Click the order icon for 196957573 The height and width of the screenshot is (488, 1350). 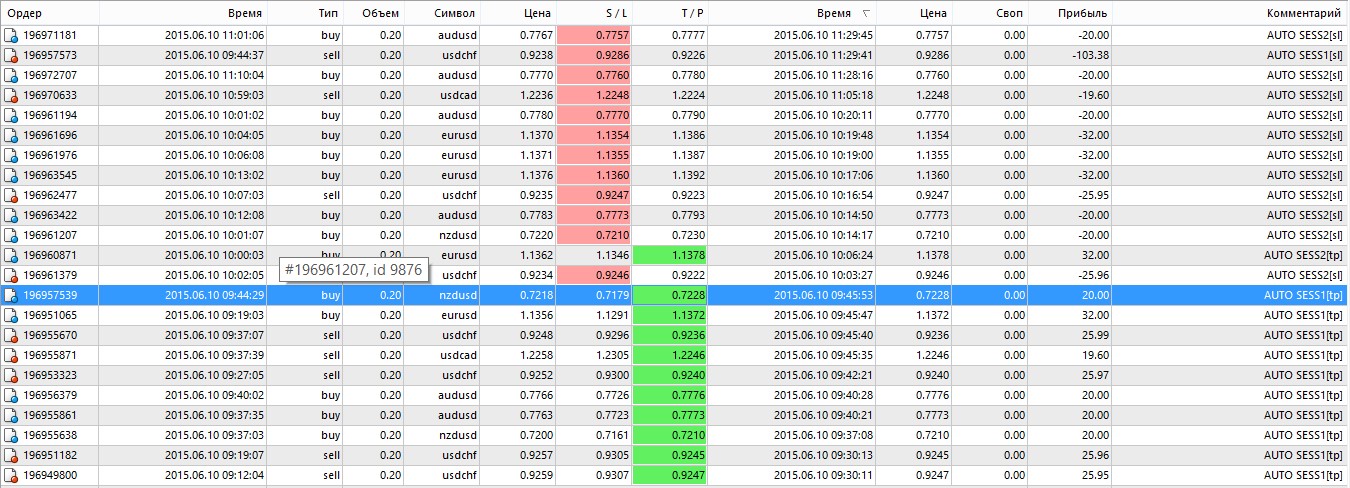point(11,55)
